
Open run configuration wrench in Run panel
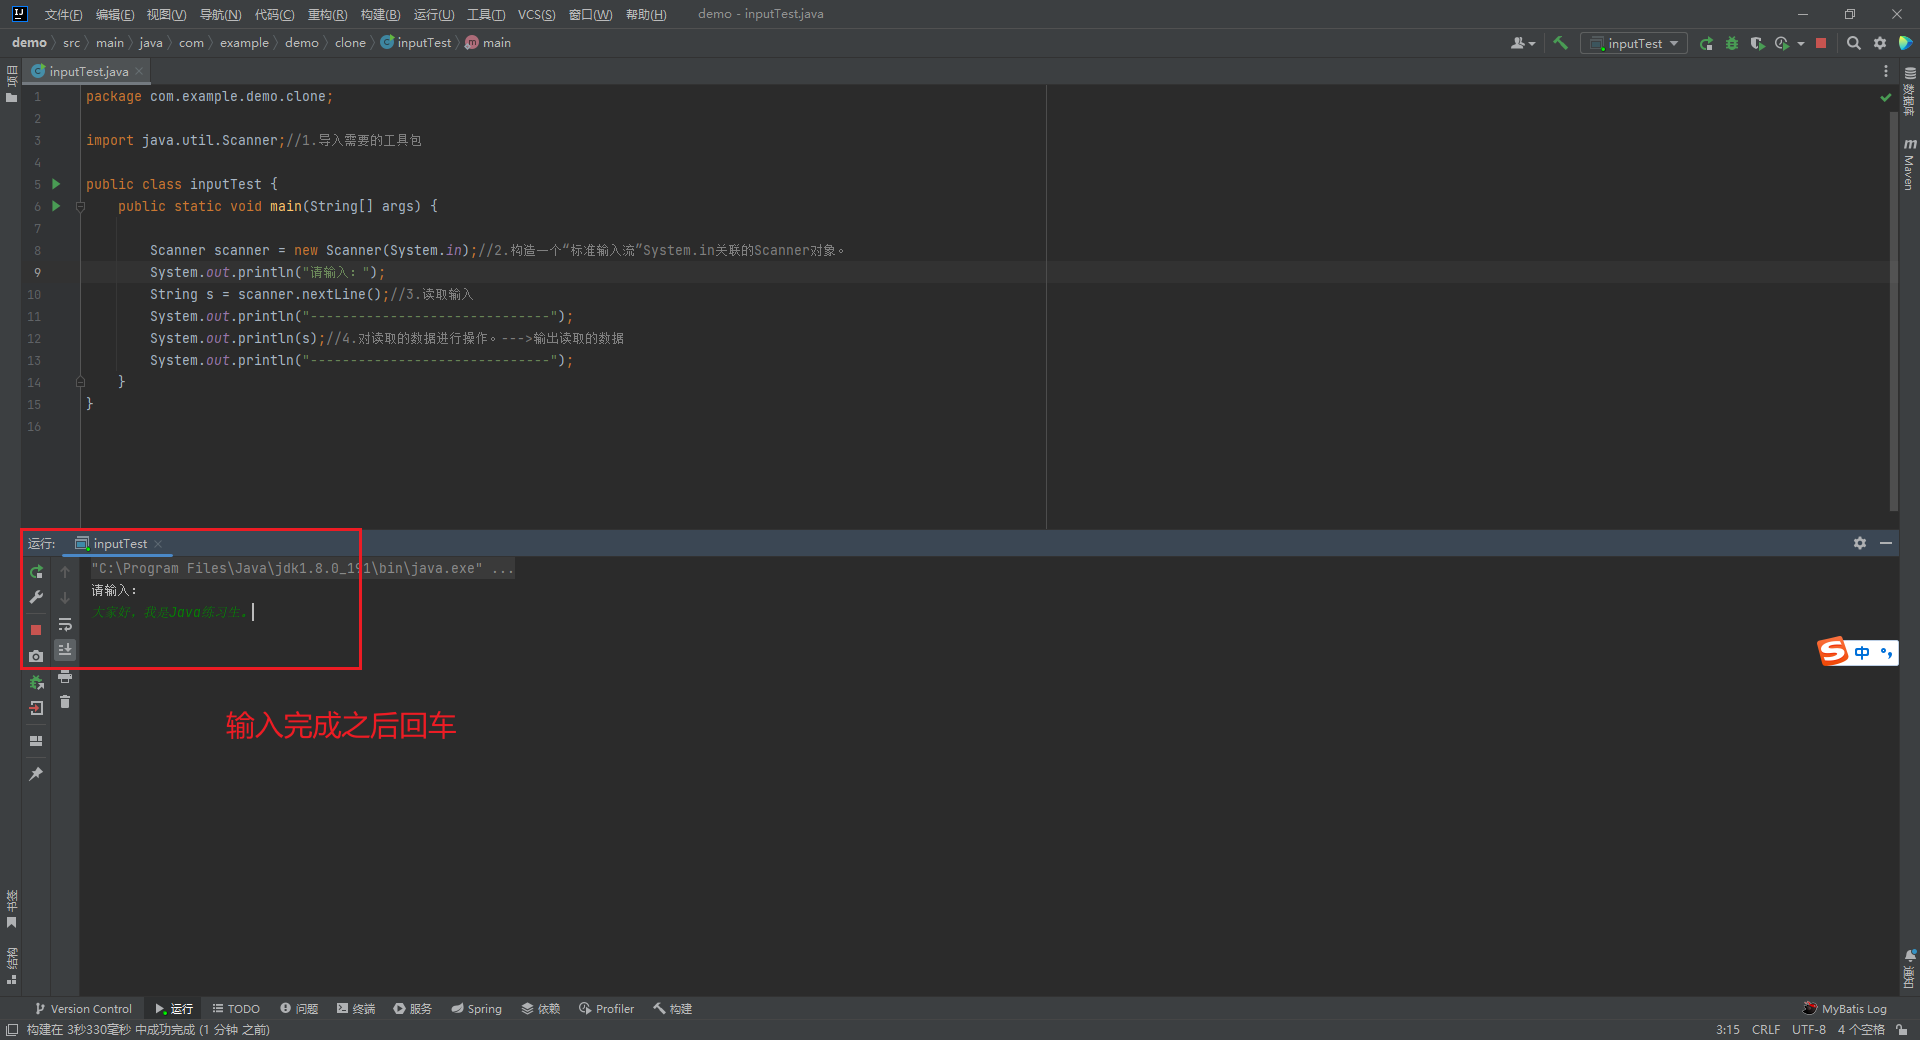click(x=36, y=597)
